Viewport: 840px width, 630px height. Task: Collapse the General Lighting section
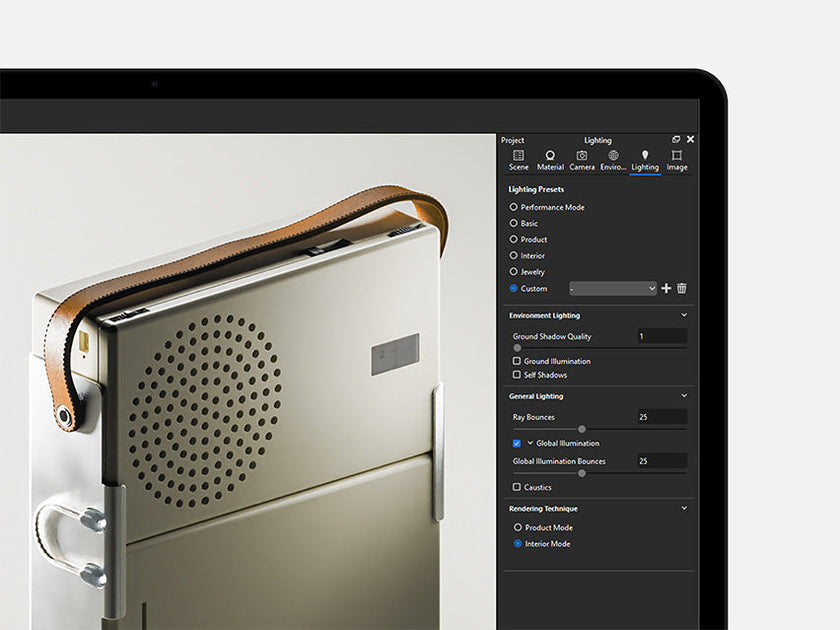(x=684, y=394)
